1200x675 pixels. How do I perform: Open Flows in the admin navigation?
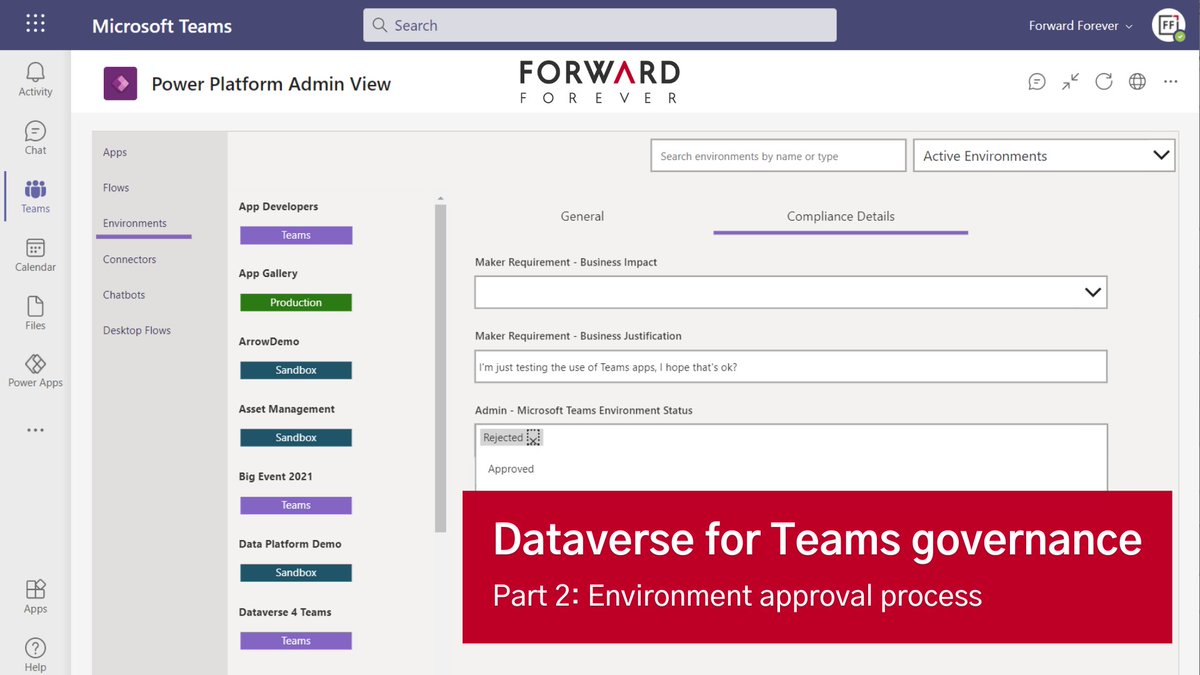tap(116, 188)
